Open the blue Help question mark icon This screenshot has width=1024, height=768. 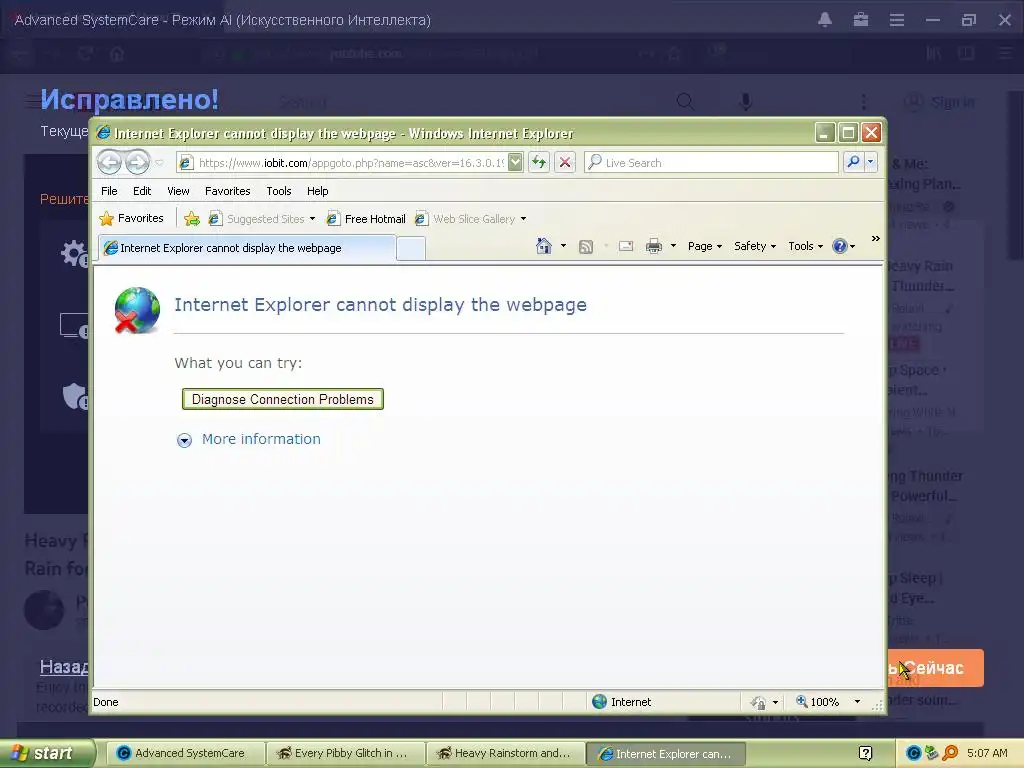click(x=840, y=246)
